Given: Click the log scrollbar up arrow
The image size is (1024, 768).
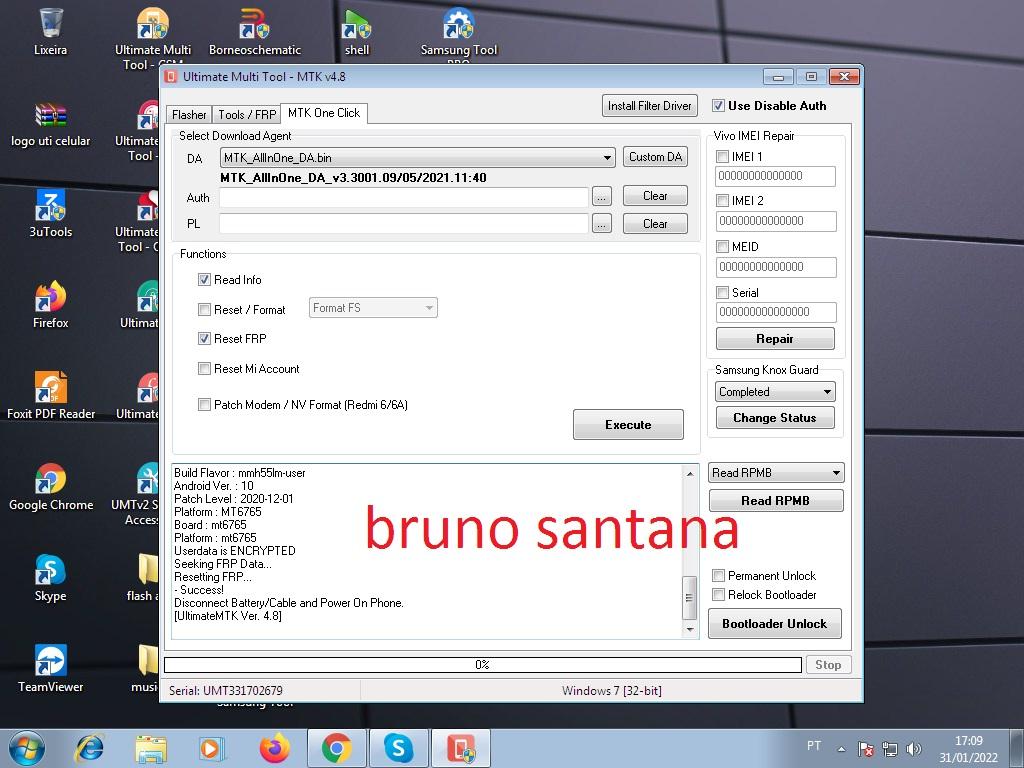Looking at the screenshot, I should click(x=690, y=473).
